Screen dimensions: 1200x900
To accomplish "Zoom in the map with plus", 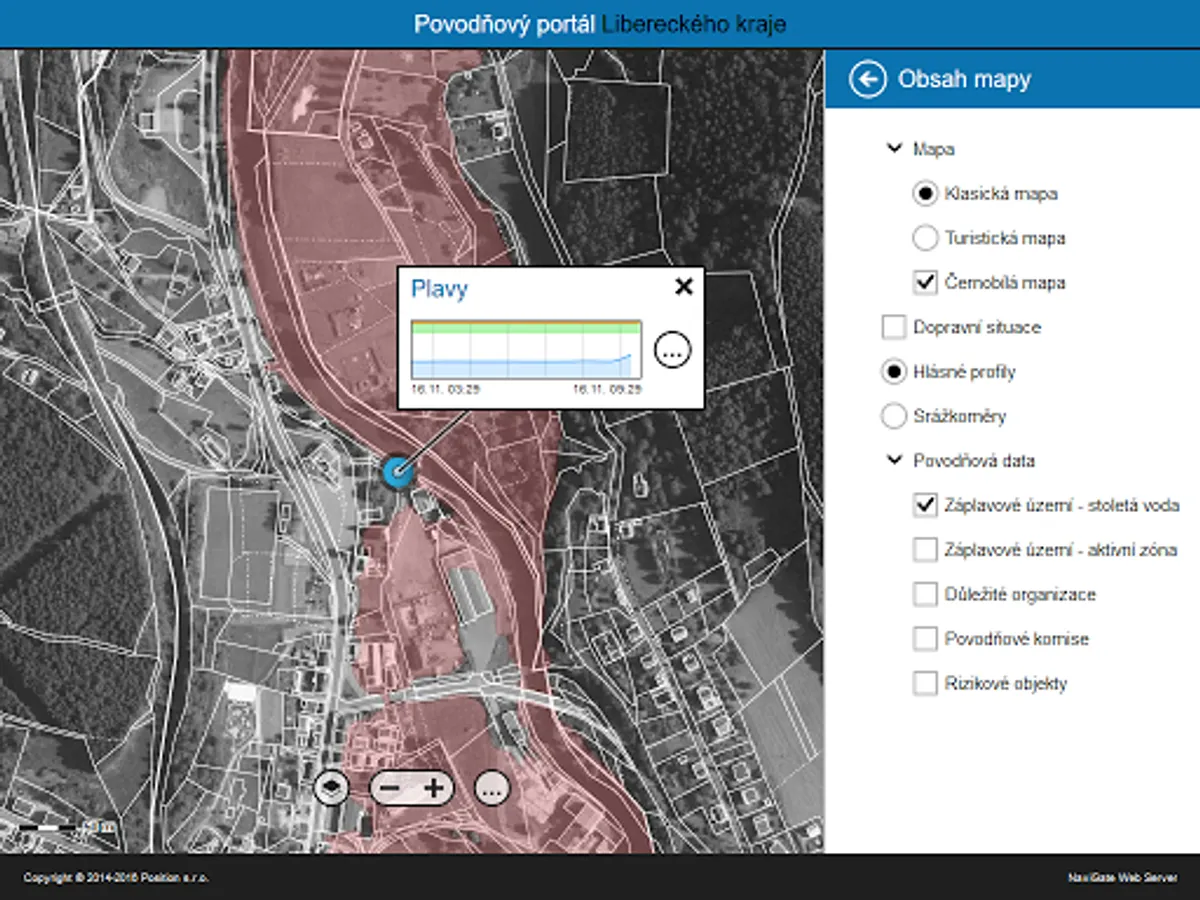I will pos(433,788).
